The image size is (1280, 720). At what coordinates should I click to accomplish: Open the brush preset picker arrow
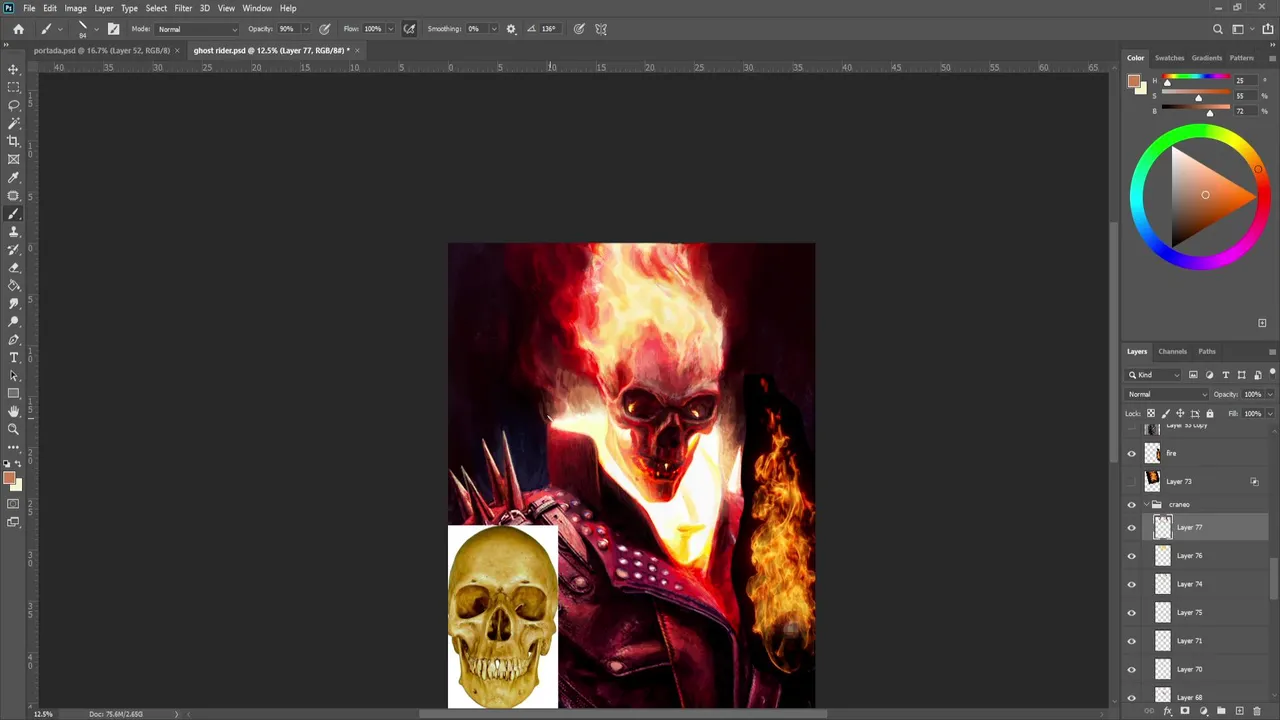click(96, 29)
